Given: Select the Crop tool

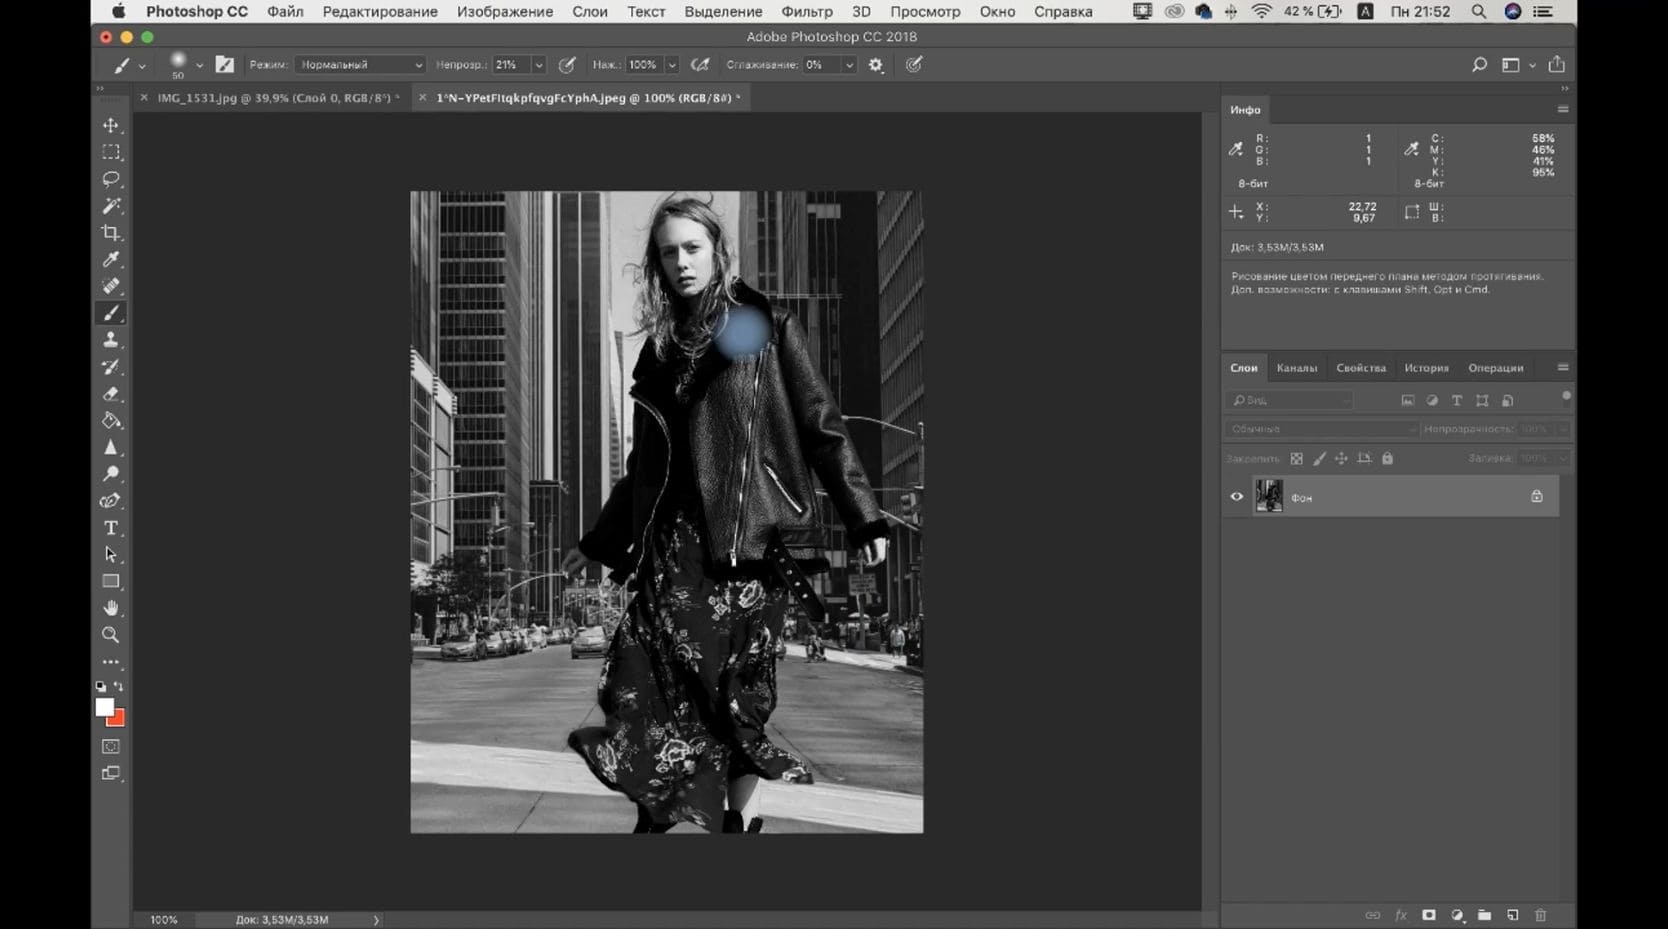Looking at the screenshot, I should 111,233.
